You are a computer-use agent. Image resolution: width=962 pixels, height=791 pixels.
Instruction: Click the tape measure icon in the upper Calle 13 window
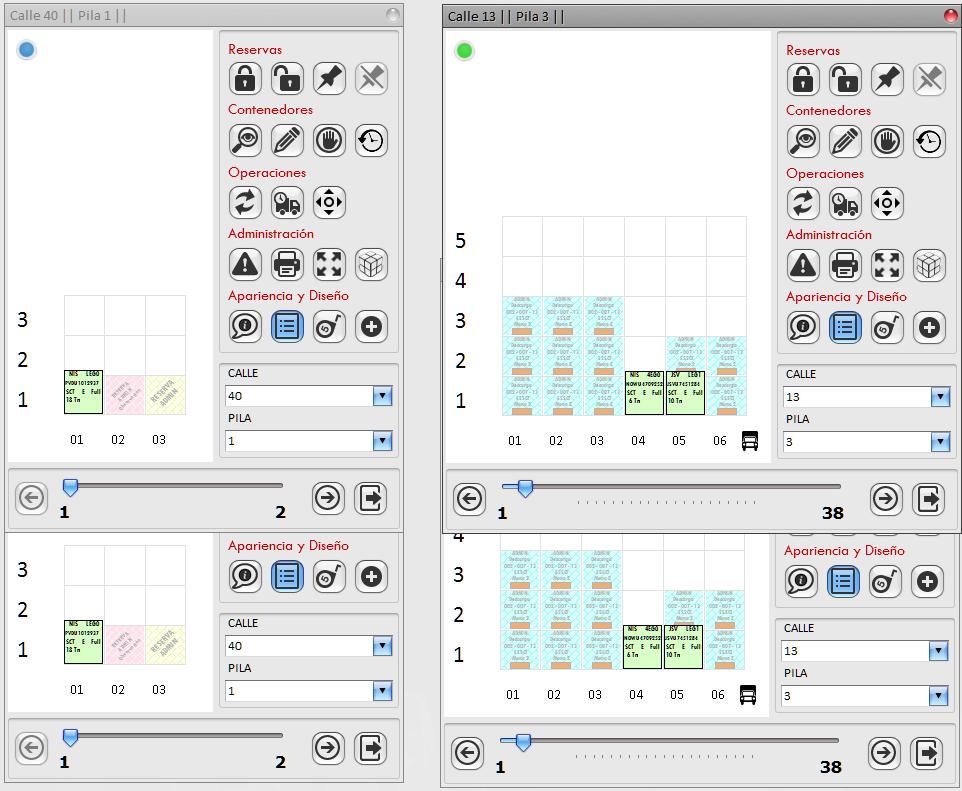887,328
